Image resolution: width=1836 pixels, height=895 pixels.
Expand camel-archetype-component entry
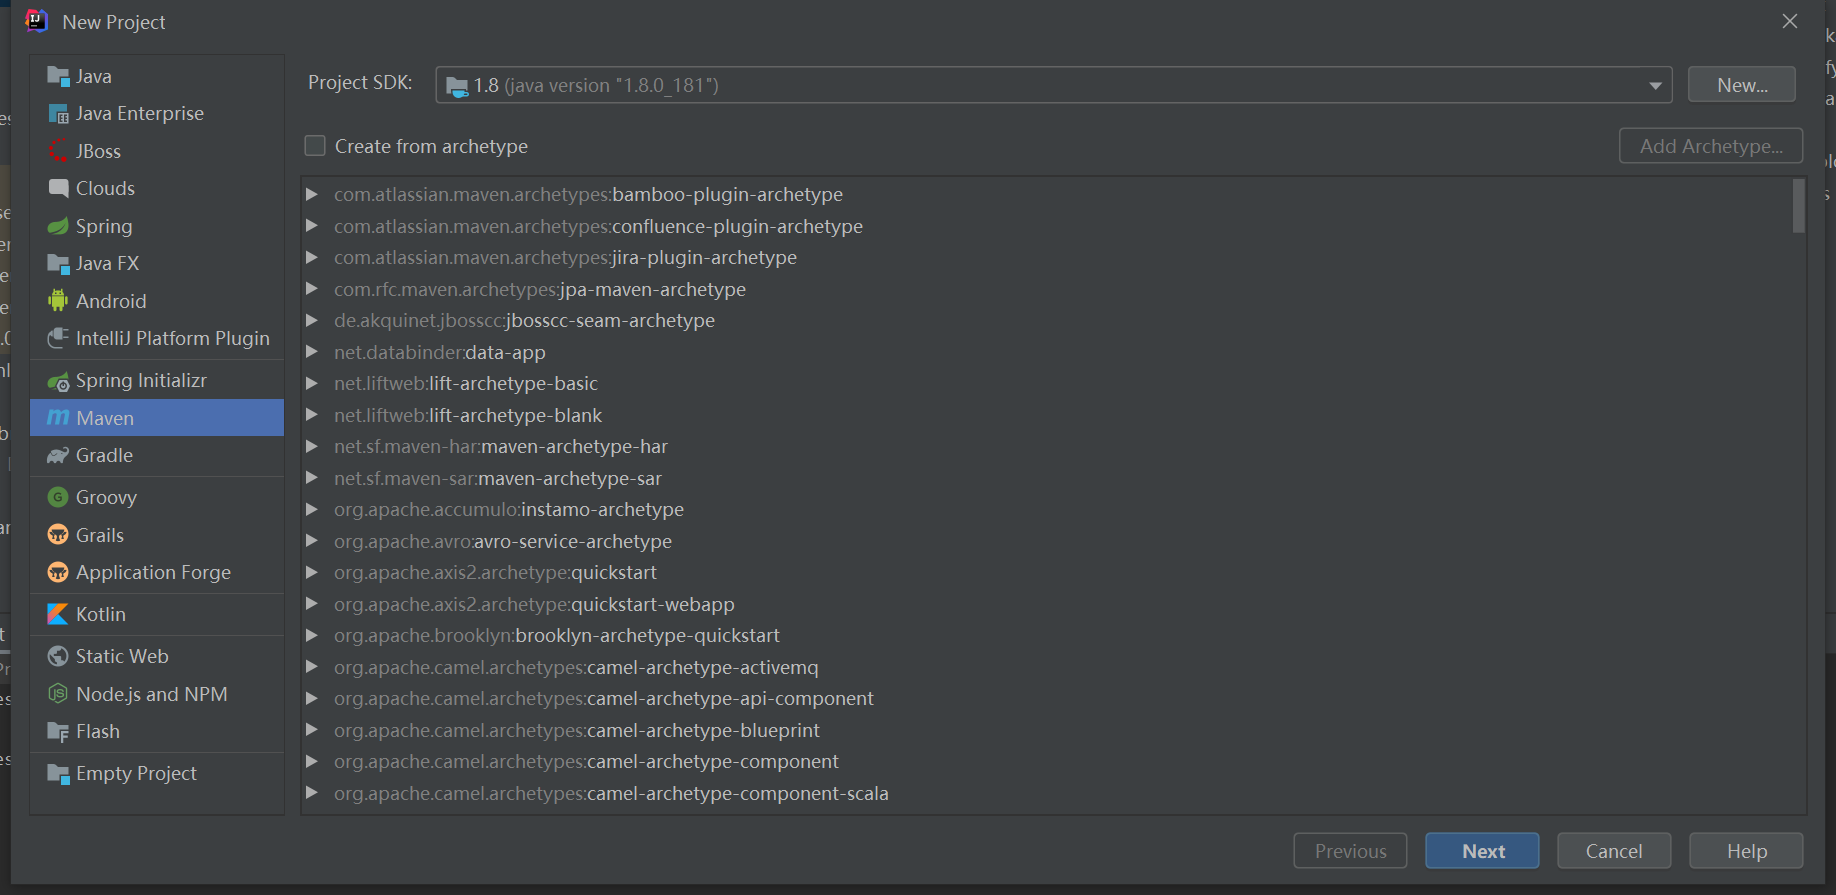(x=312, y=761)
